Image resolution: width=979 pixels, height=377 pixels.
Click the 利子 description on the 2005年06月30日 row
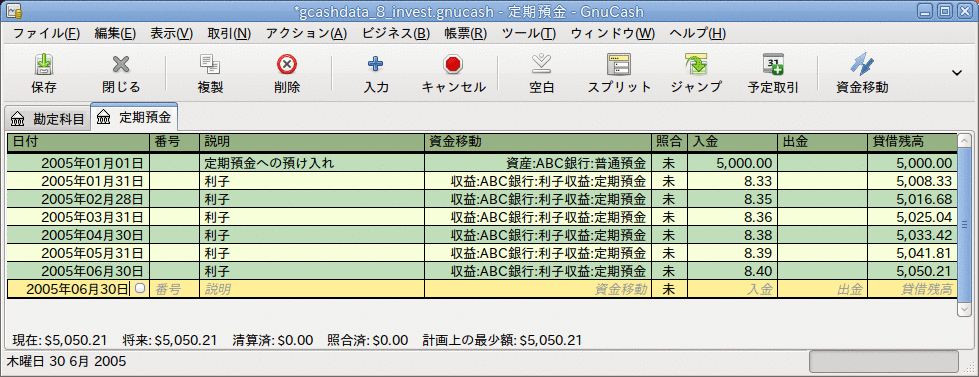click(x=312, y=272)
